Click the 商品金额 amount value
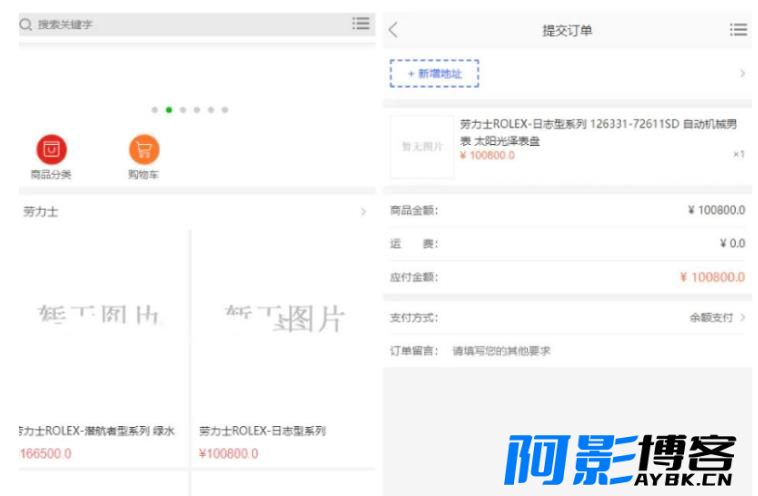This screenshot has height=496, width=758. tap(717, 210)
